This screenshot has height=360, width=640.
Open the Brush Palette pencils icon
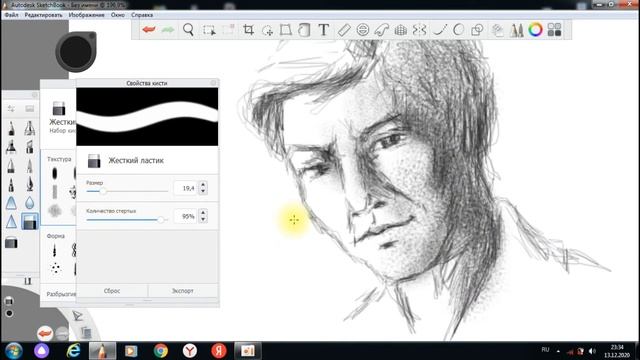point(516,30)
